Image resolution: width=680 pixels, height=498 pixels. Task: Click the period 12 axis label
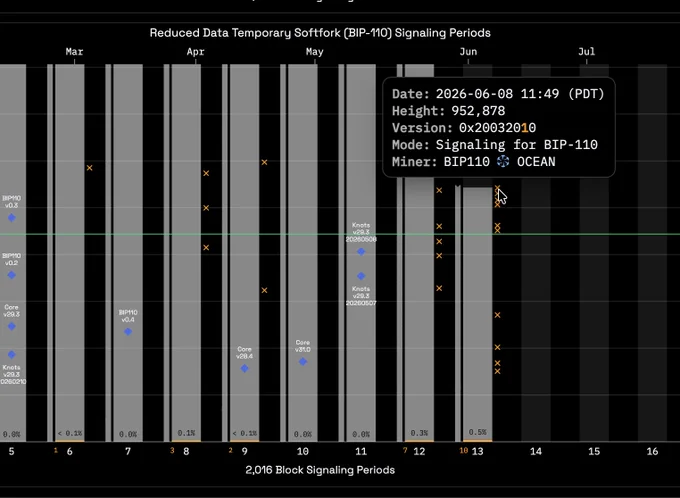point(419,452)
